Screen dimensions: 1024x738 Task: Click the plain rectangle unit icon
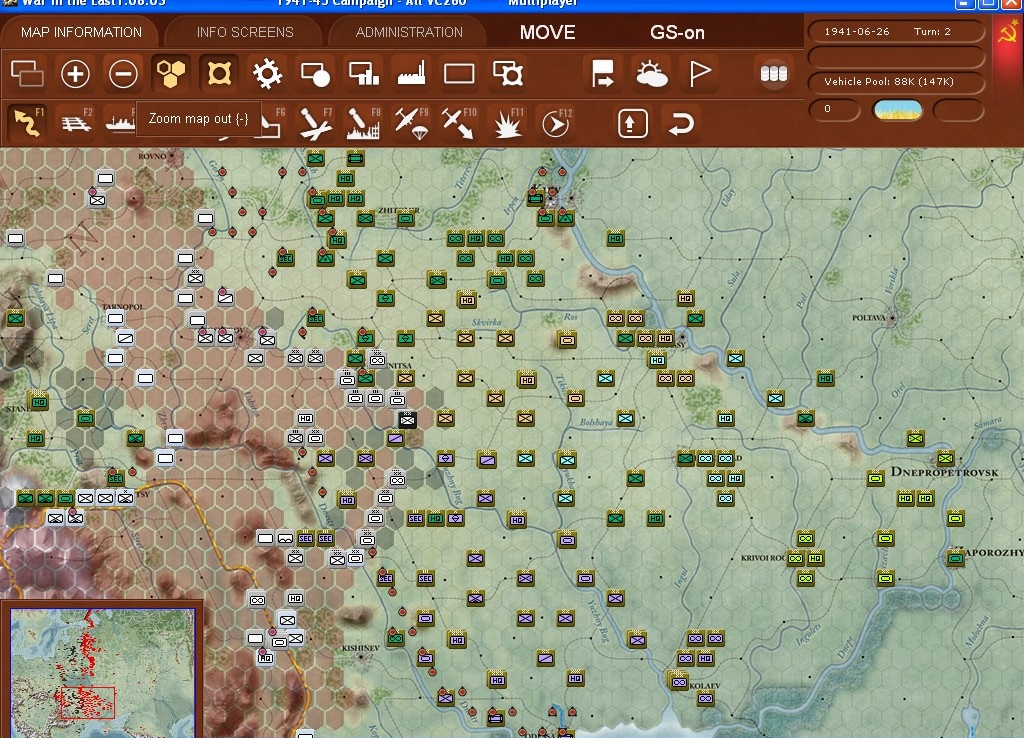click(459, 73)
